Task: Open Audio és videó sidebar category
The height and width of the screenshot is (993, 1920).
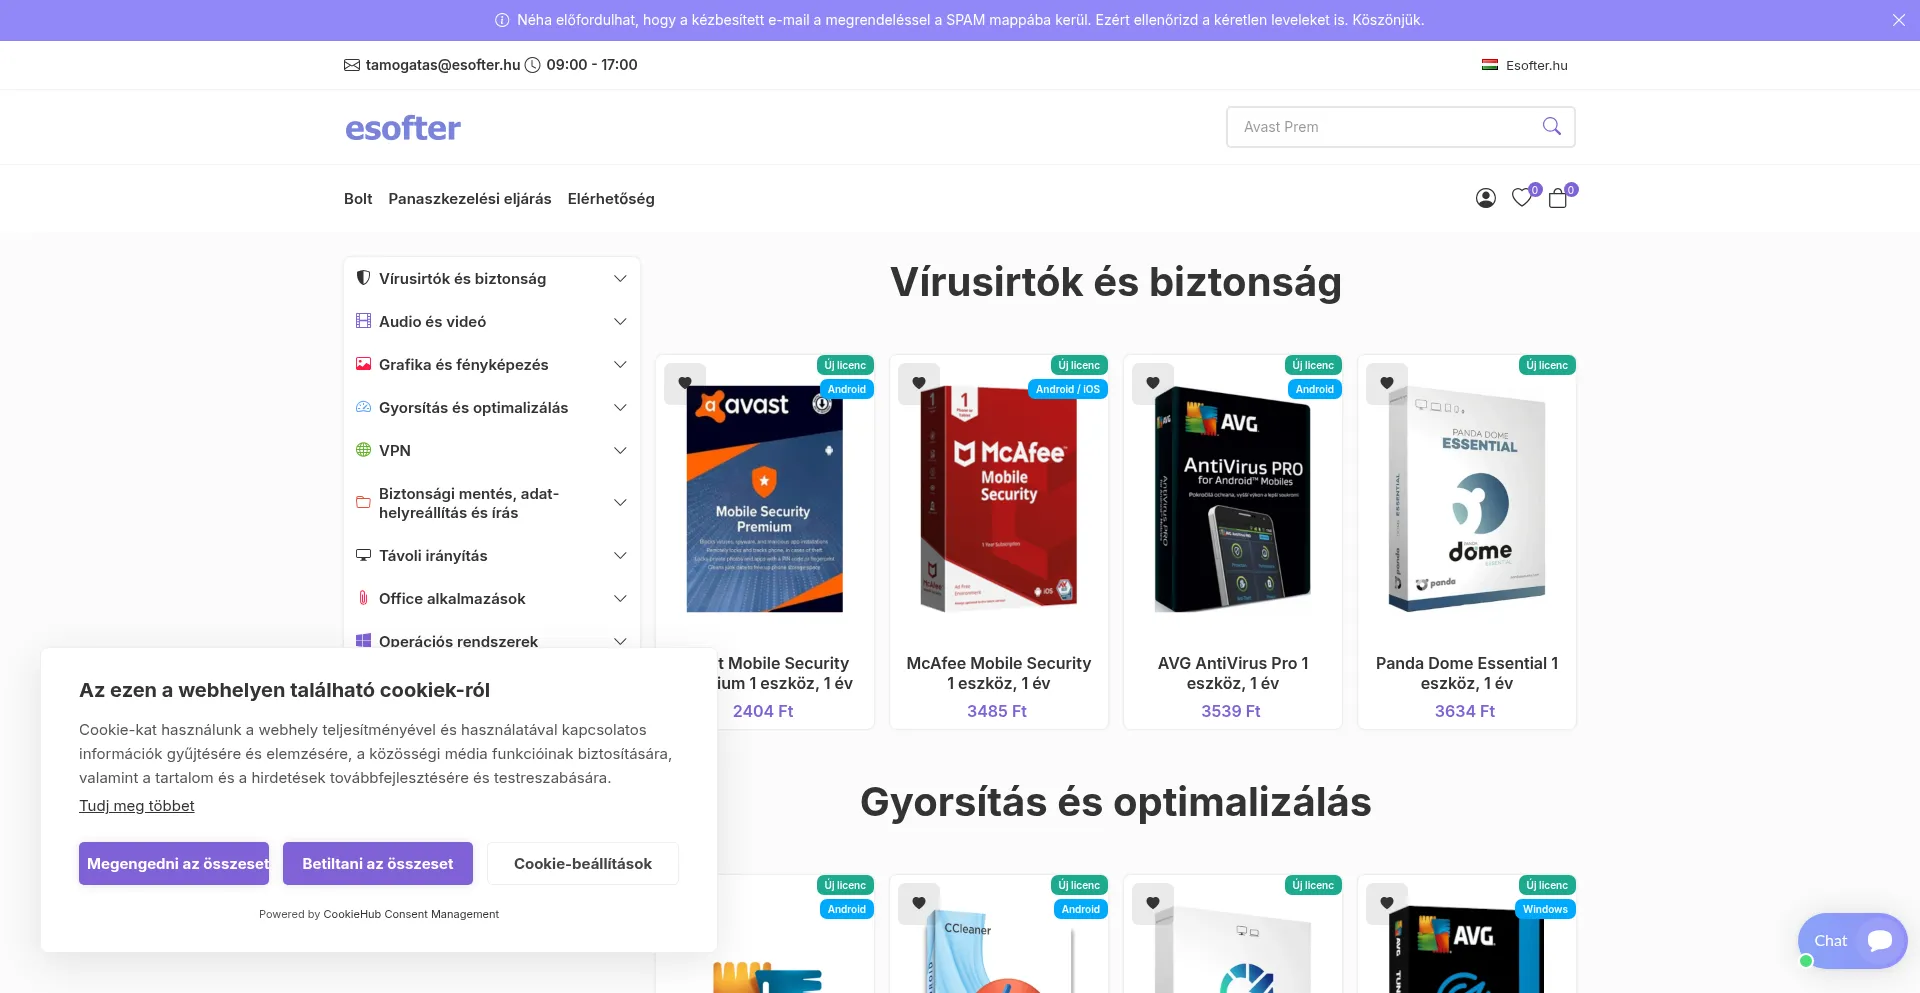Action: (x=432, y=322)
